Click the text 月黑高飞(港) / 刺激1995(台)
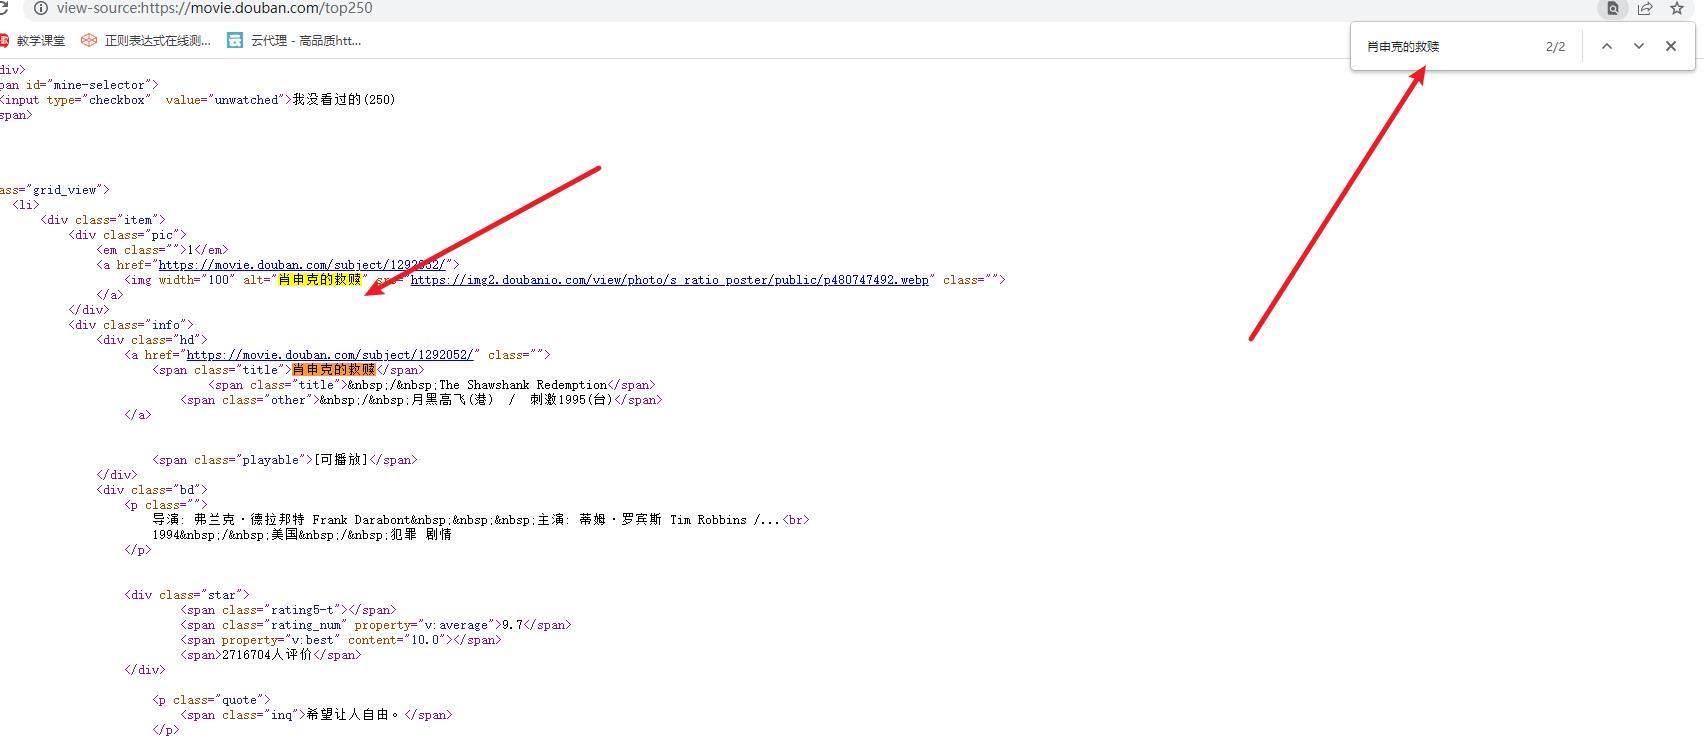This screenshot has width=1704, height=749. coord(511,400)
